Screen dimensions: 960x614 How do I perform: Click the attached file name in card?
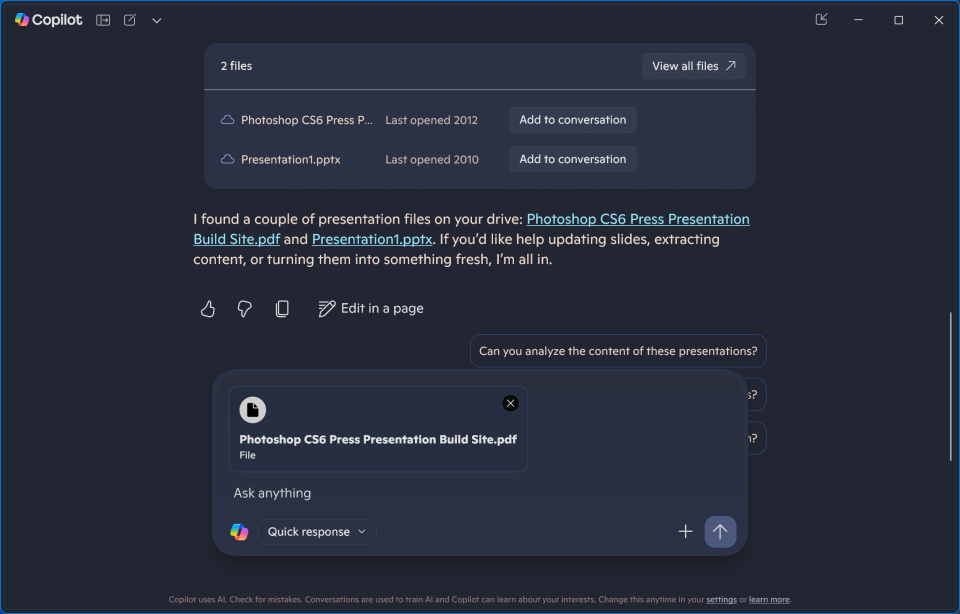(378, 440)
